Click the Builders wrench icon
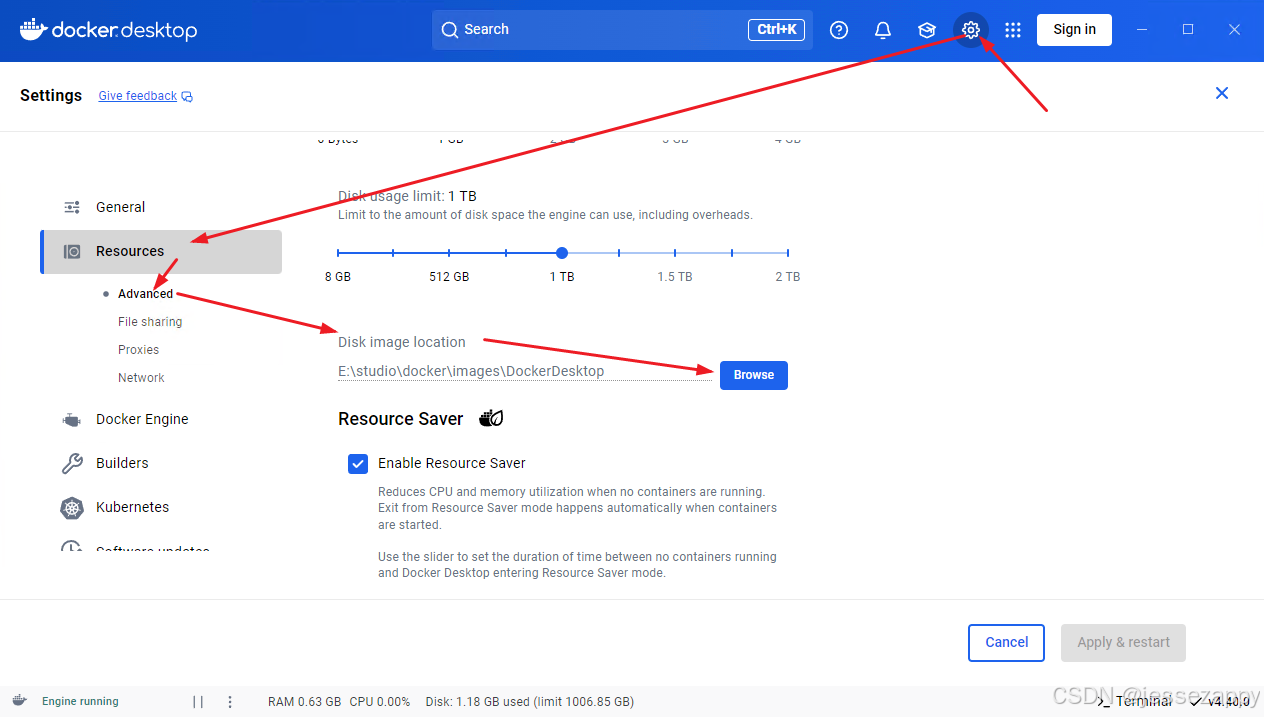The image size is (1264, 717). (72, 463)
